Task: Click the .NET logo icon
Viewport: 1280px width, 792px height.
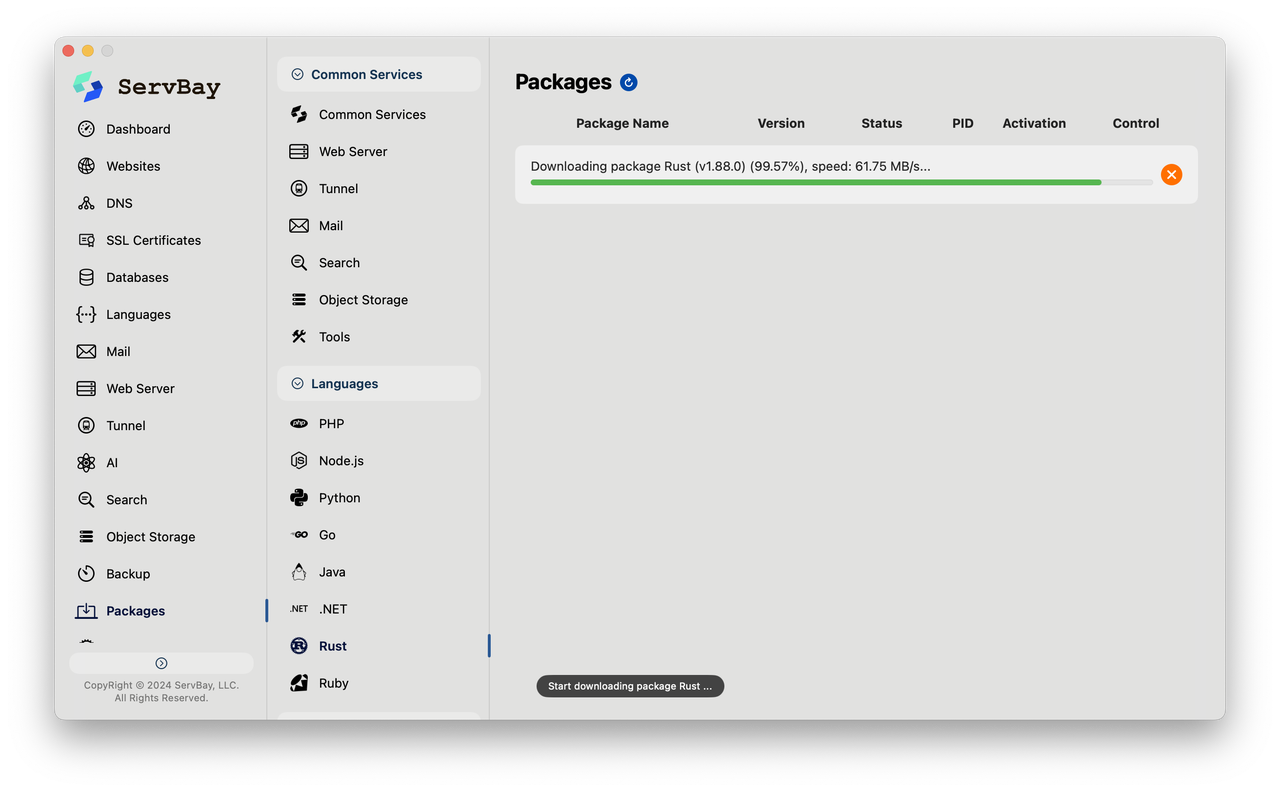Action: click(x=299, y=608)
